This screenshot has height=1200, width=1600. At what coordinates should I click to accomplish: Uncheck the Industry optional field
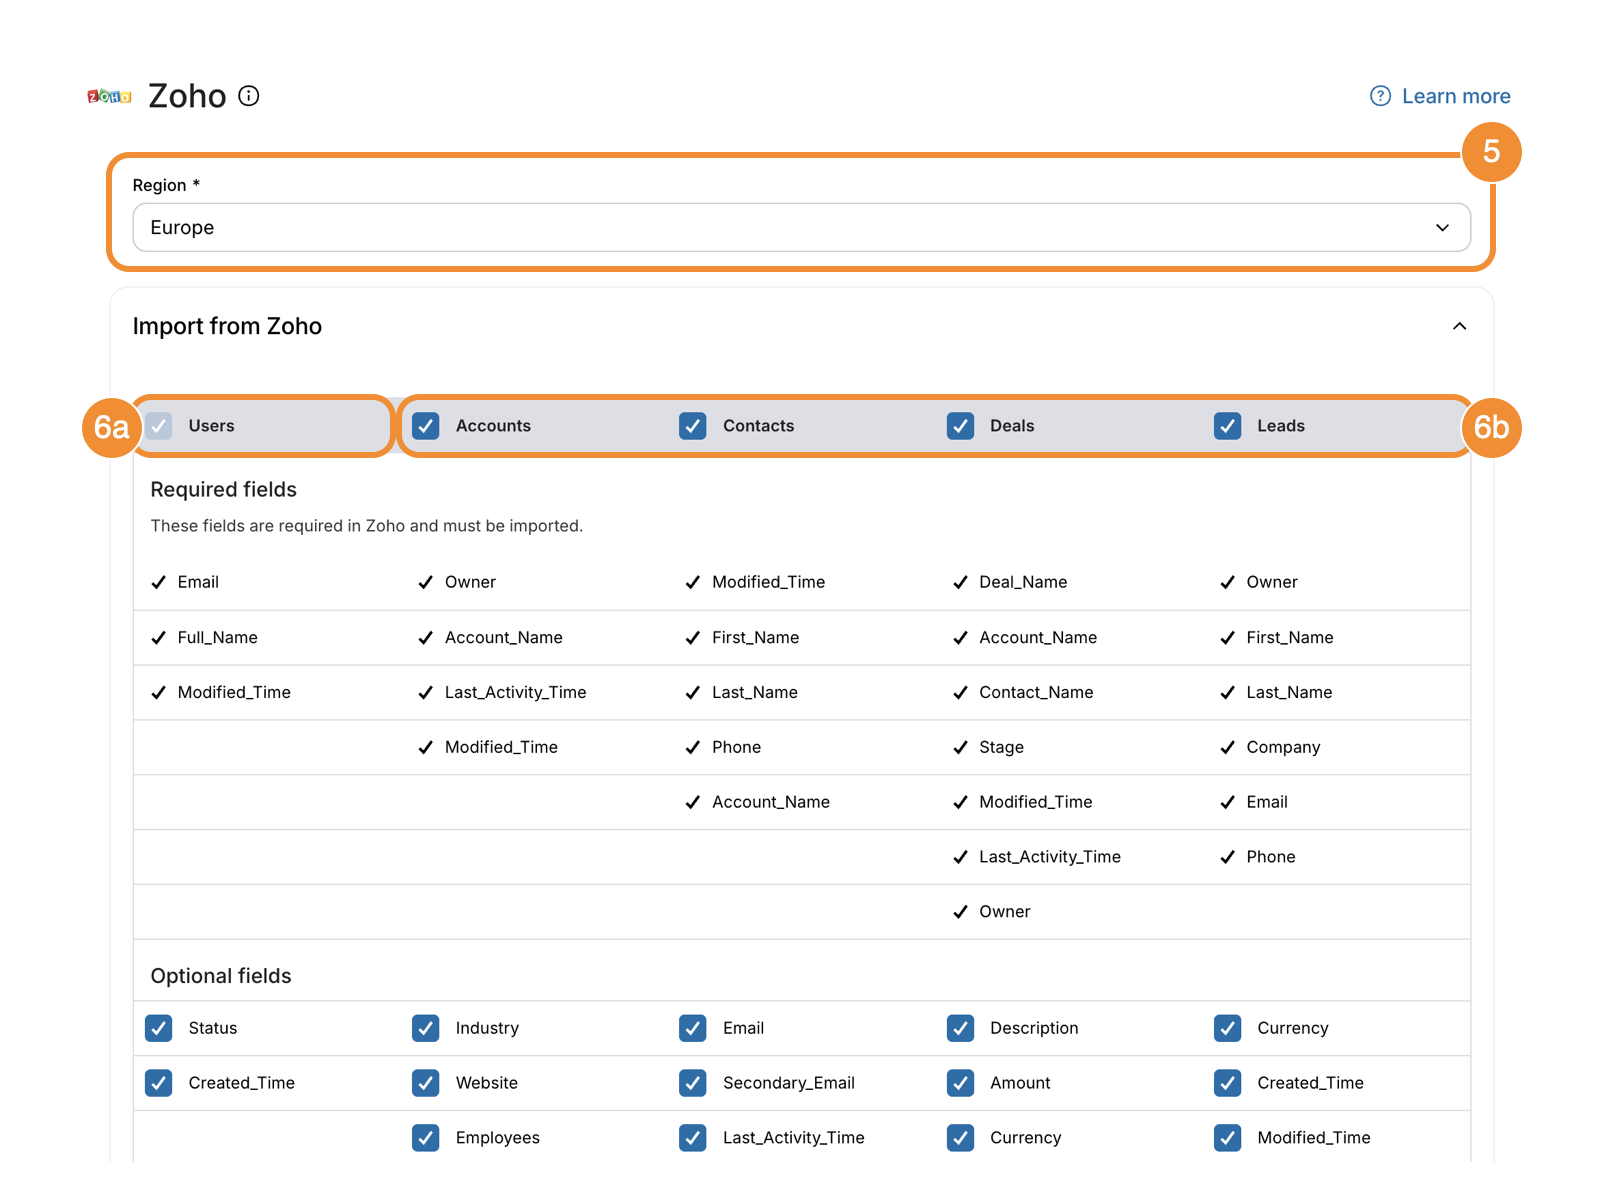[426, 1028]
